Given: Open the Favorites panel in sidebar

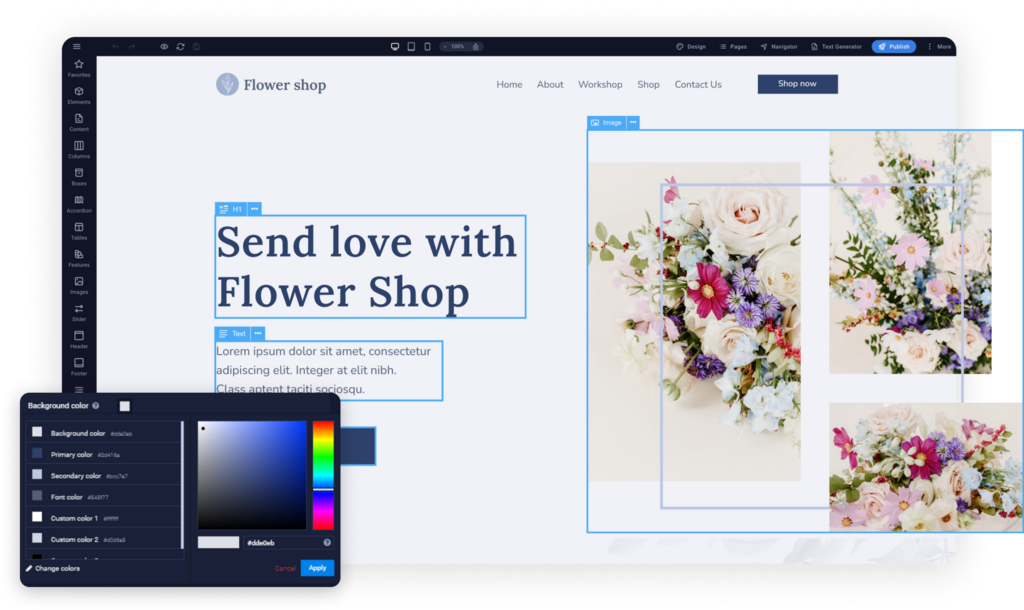Looking at the screenshot, I should point(79,67).
